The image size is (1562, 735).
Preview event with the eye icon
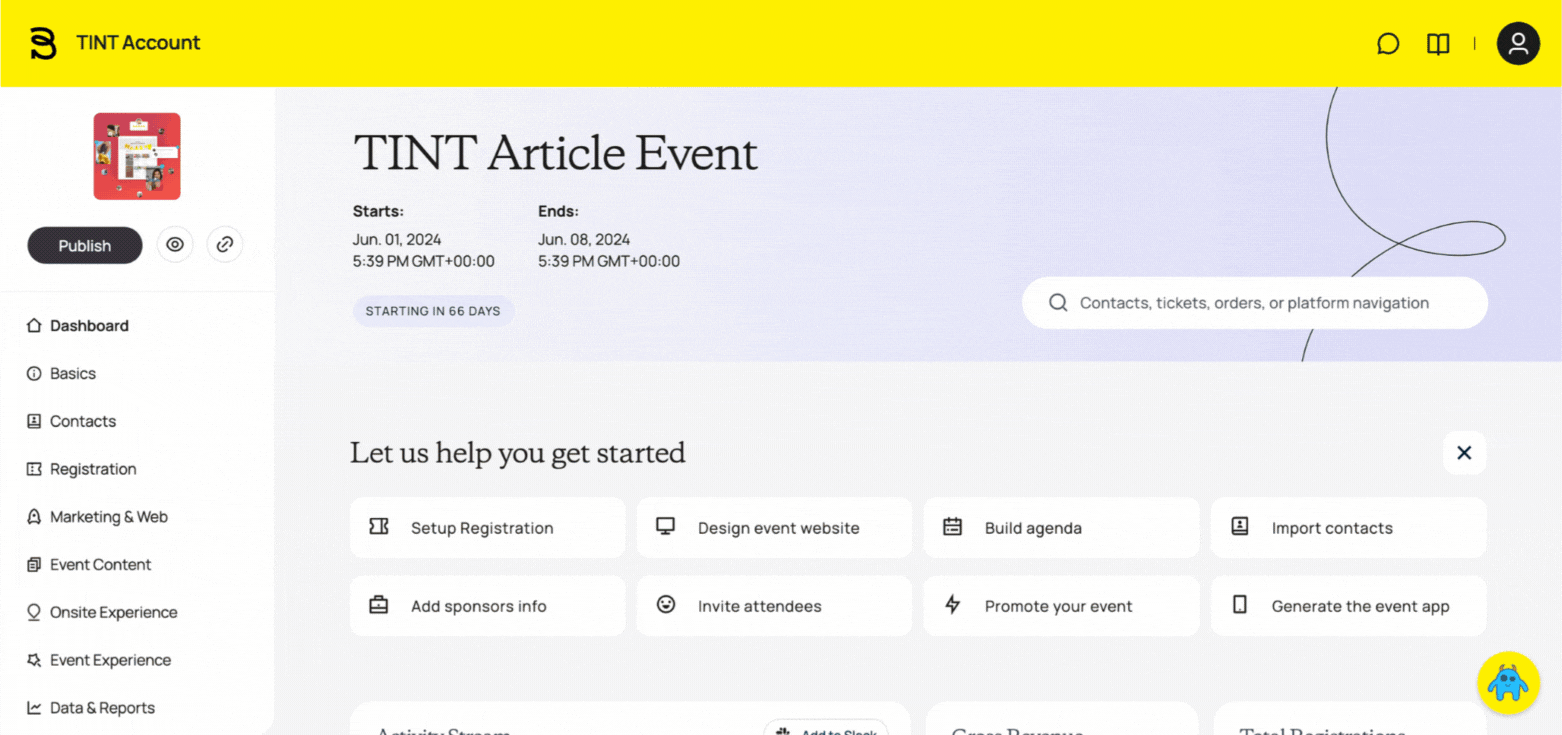[175, 244]
